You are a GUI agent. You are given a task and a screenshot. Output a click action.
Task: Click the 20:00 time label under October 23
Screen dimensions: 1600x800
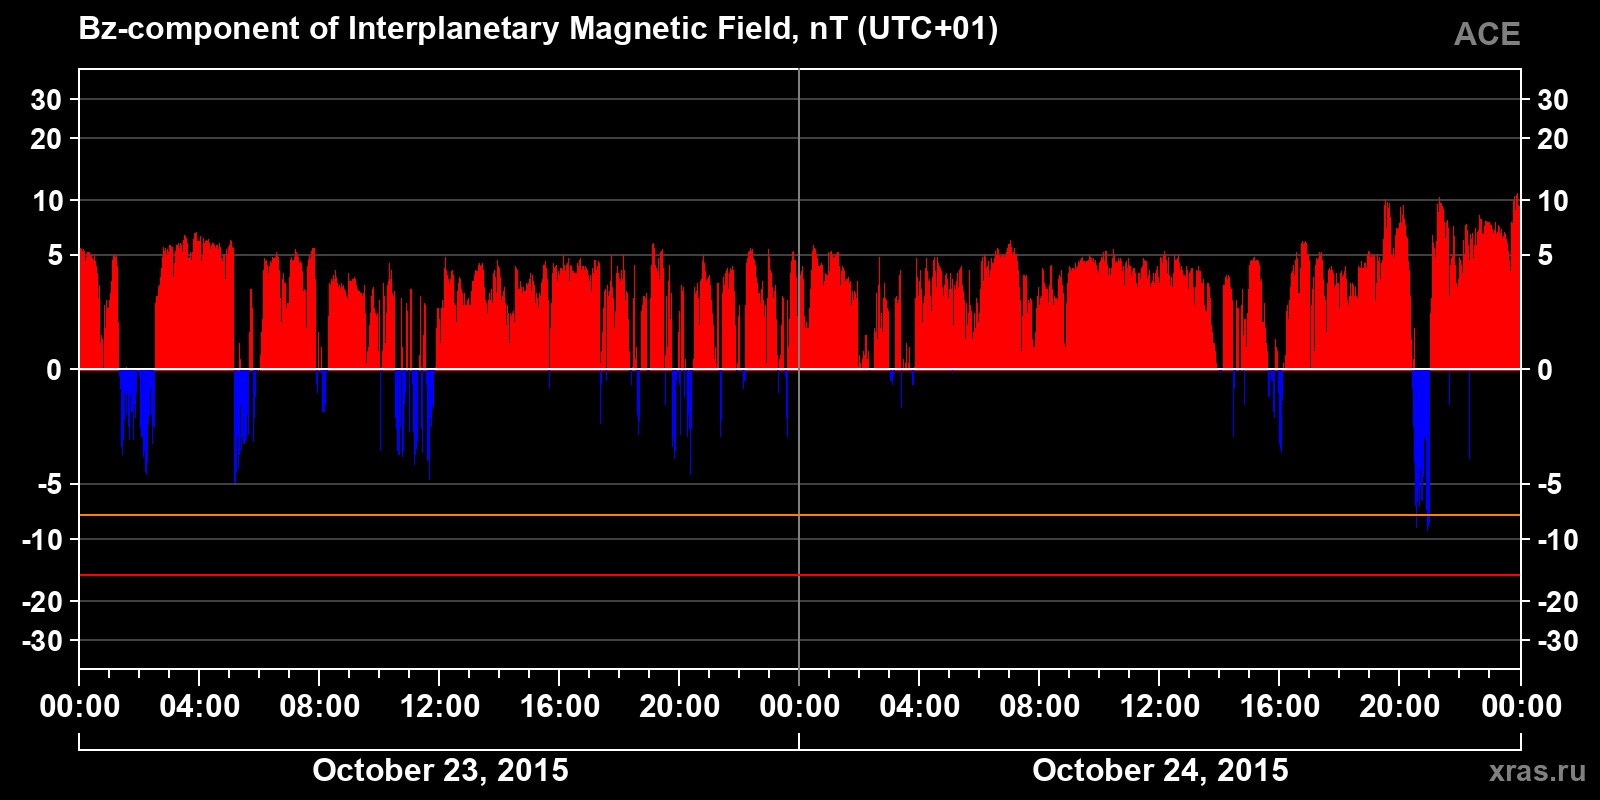(x=680, y=707)
